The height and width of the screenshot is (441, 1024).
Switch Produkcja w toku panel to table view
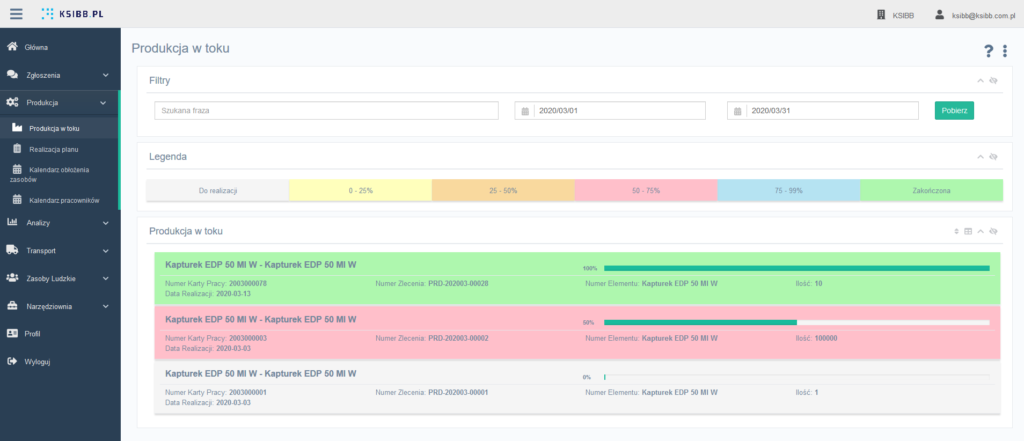pos(967,231)
